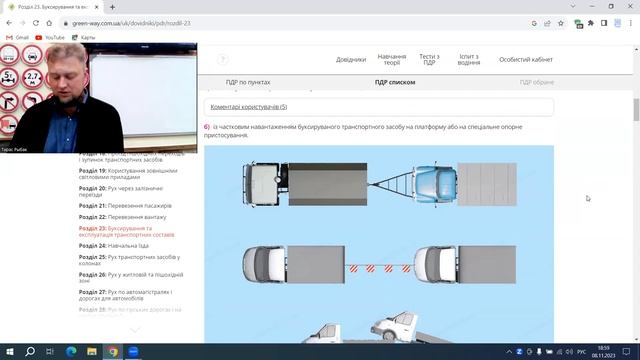640x360 pixels.
Task: Open the taskbar clock and date
Action: 603,351
